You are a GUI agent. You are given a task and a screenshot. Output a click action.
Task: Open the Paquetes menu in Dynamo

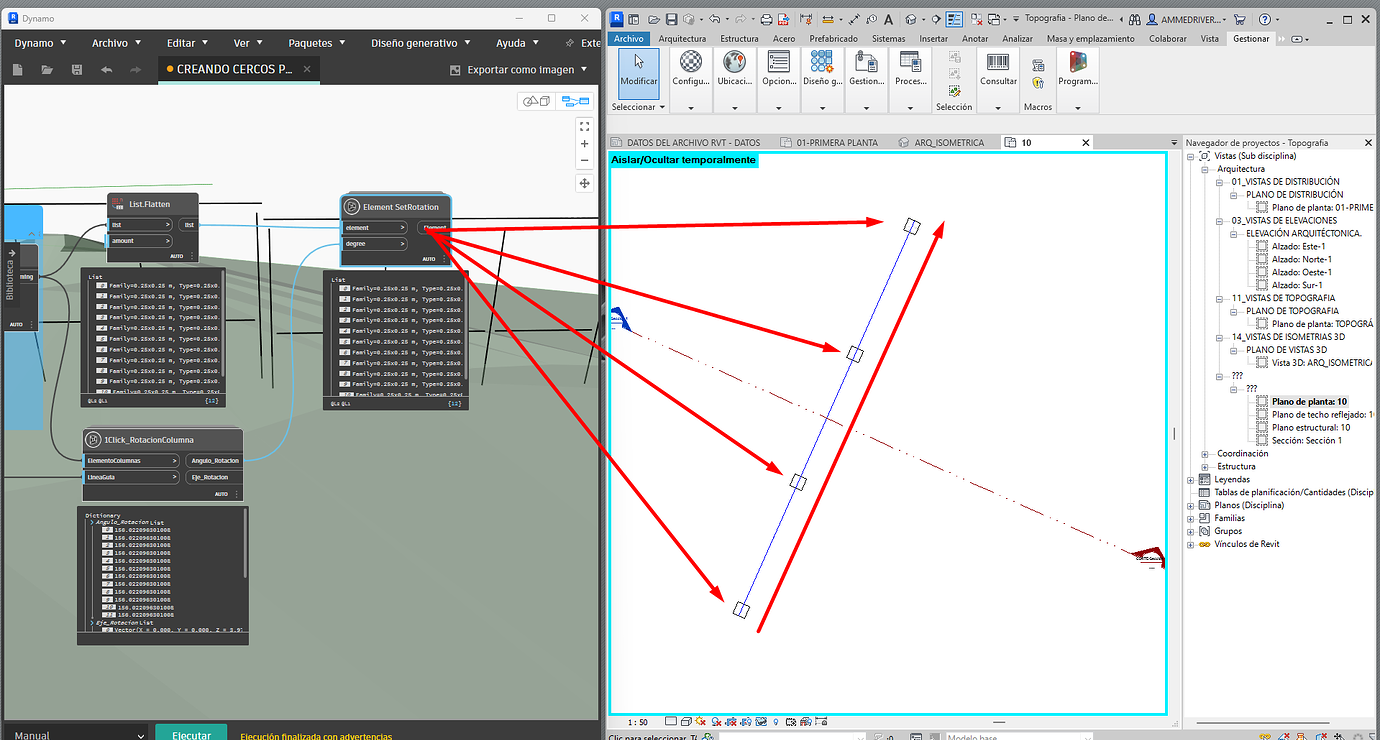(316, 42)
